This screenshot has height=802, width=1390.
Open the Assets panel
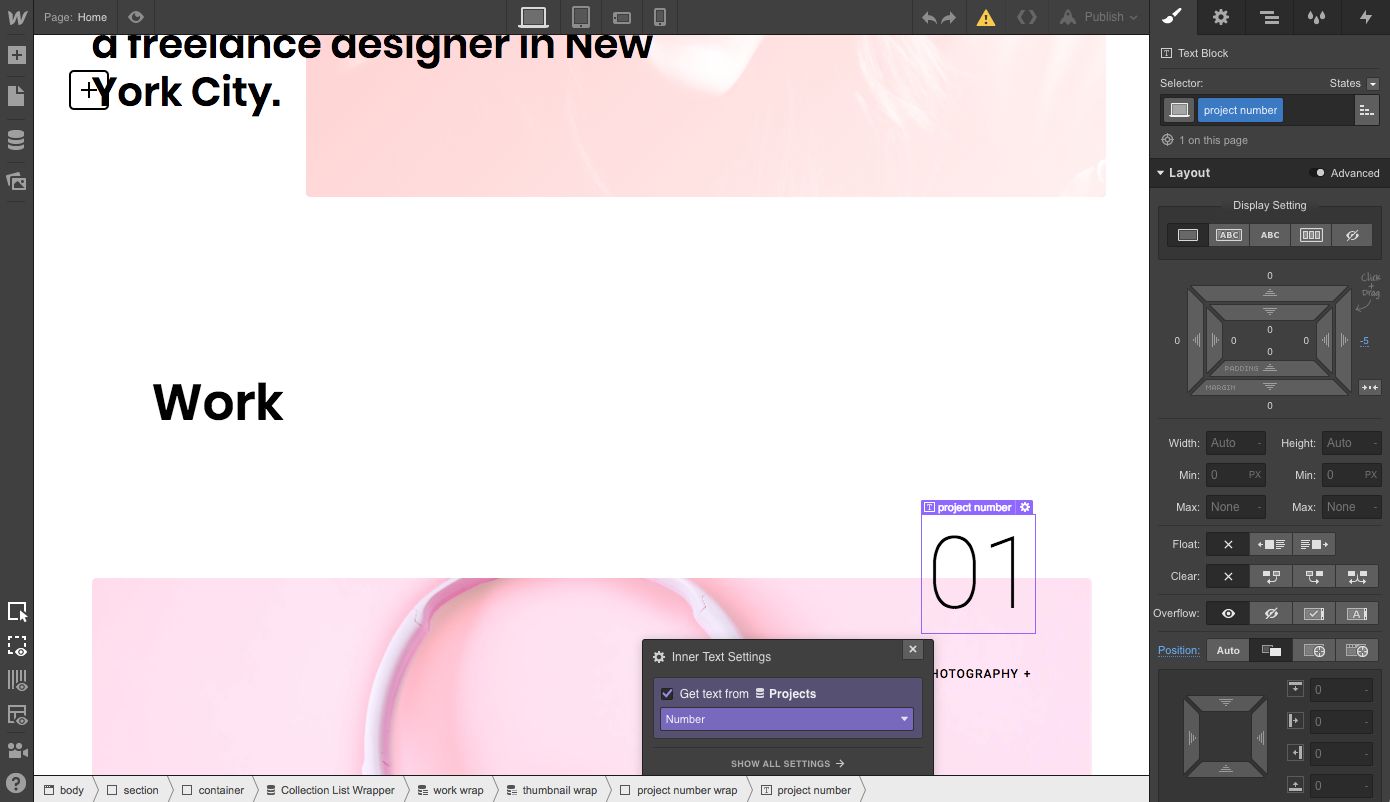pyautogui.click(x=16, y=182)
